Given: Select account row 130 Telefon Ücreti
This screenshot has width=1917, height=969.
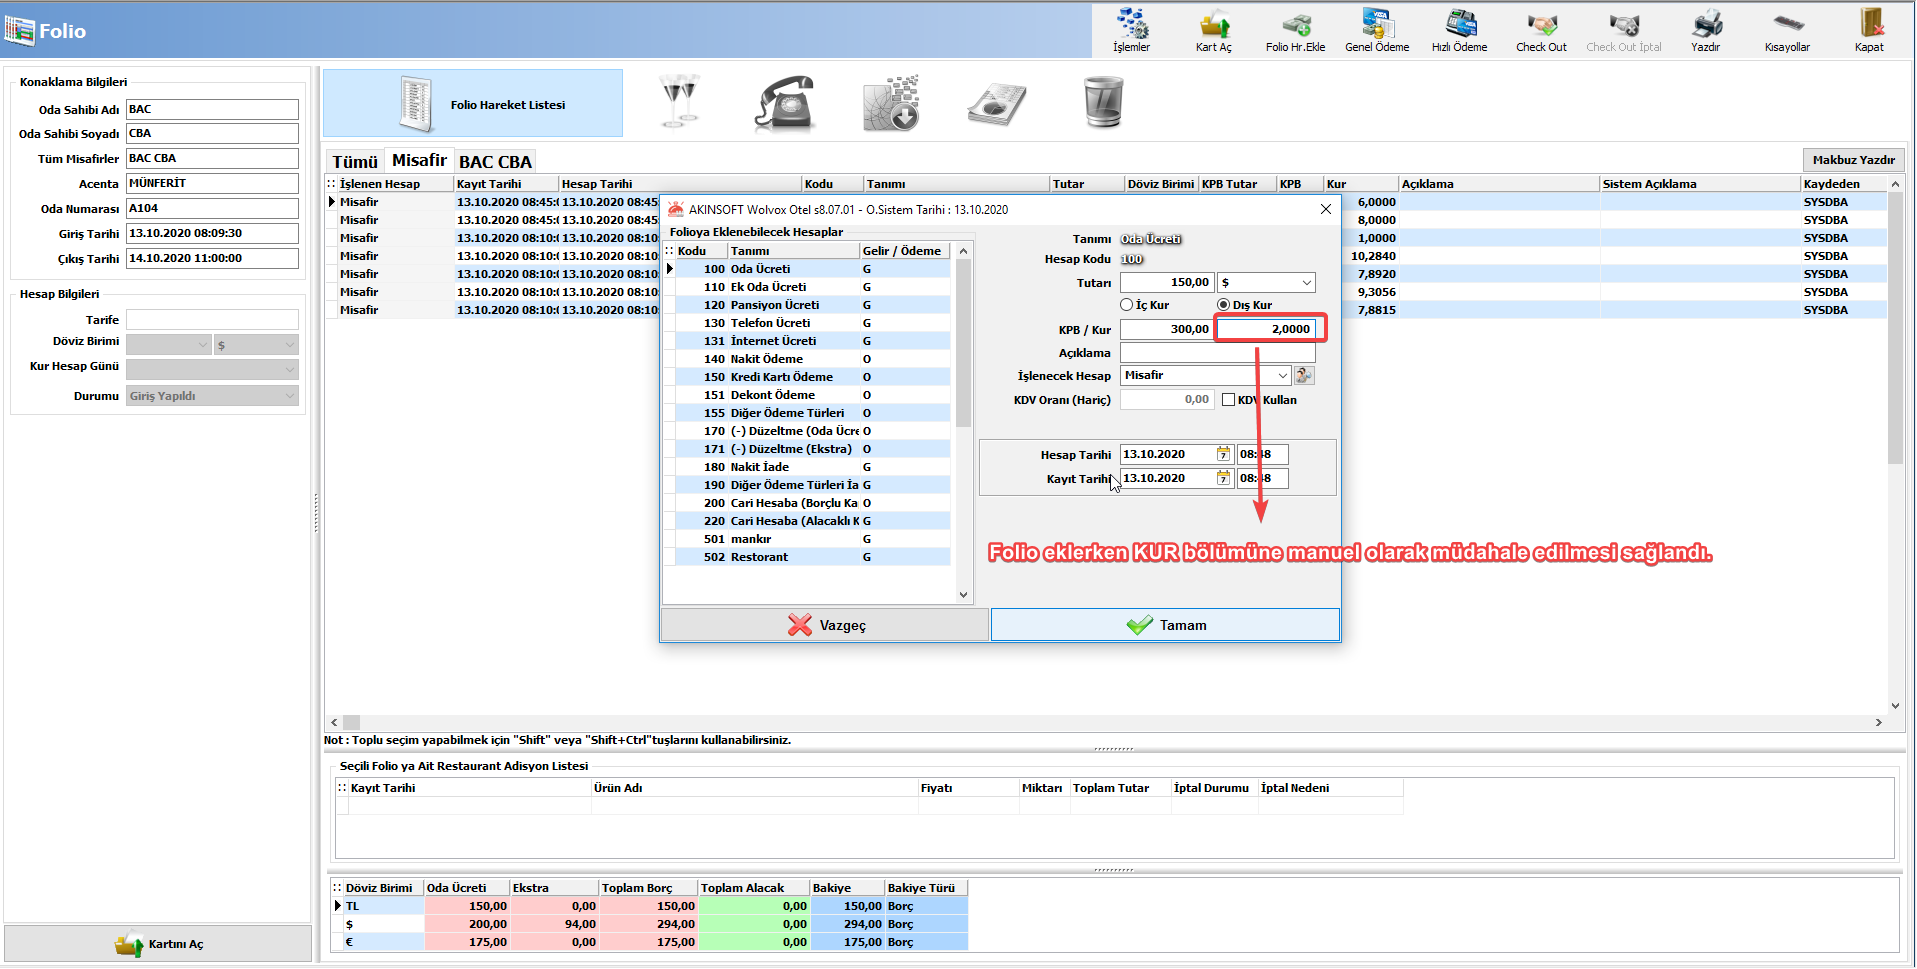Looking at the screenshot, I should [x=812, y=323].
